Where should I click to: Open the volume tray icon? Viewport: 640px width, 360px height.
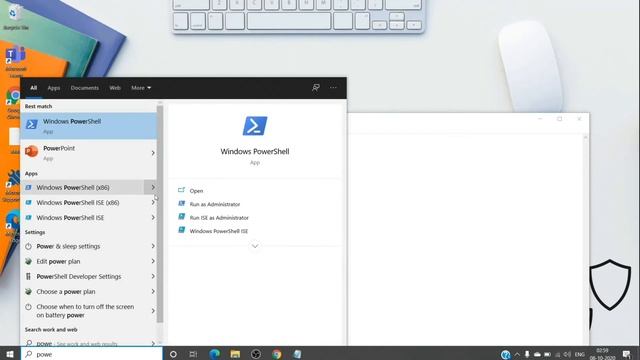coord(567,354)
